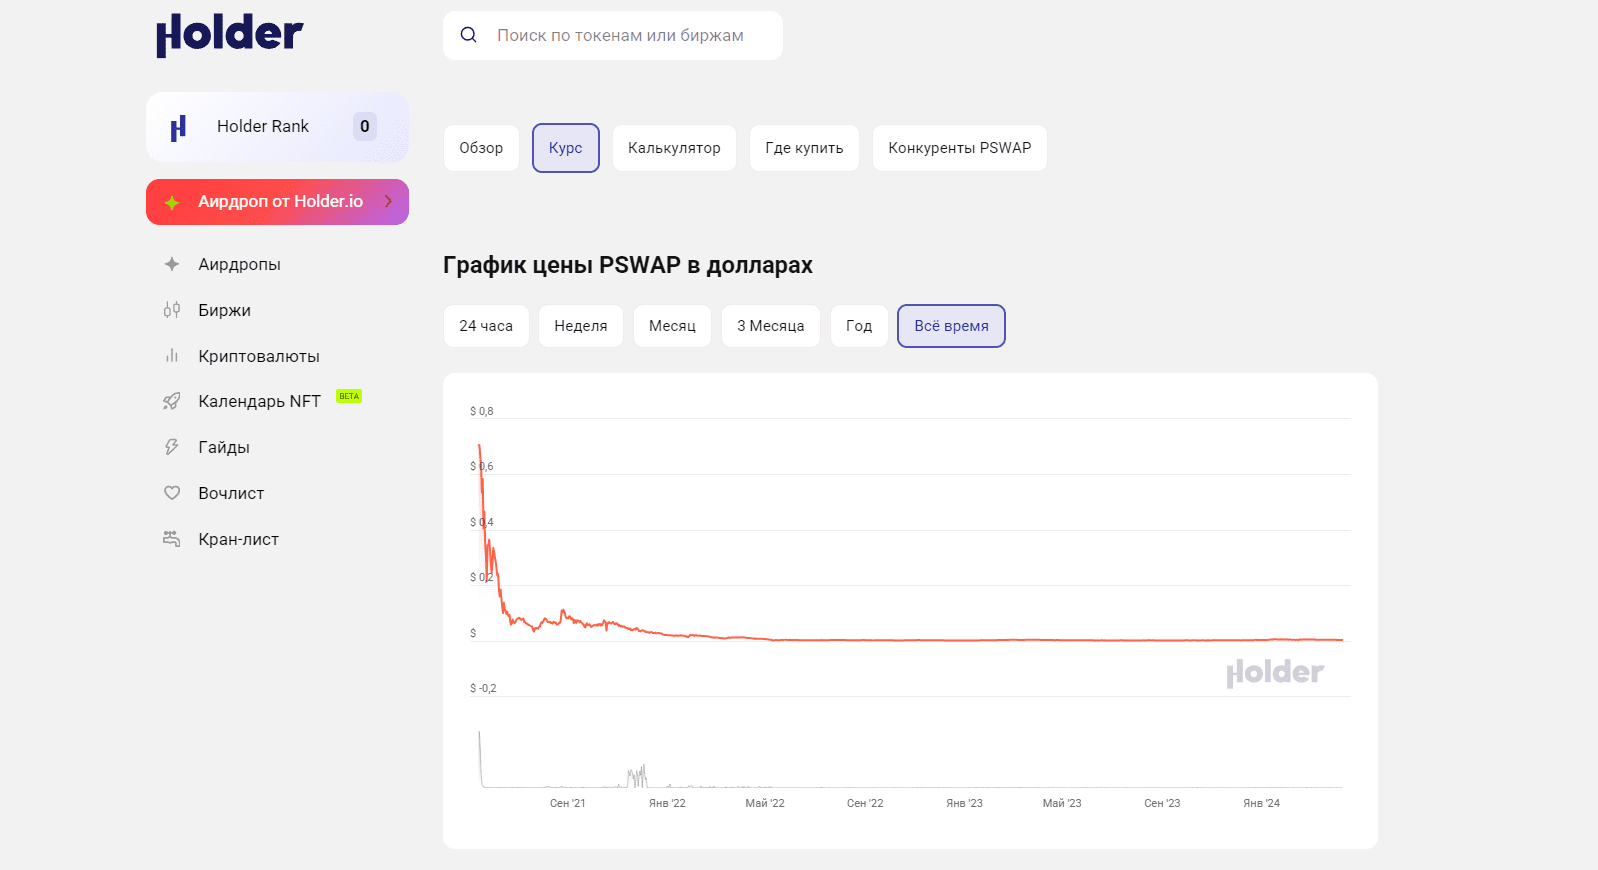Image resolution: width=1598 pixels, height=870 pixels.
Task: Open Кран-лист in sidebar
Action: 238,539
